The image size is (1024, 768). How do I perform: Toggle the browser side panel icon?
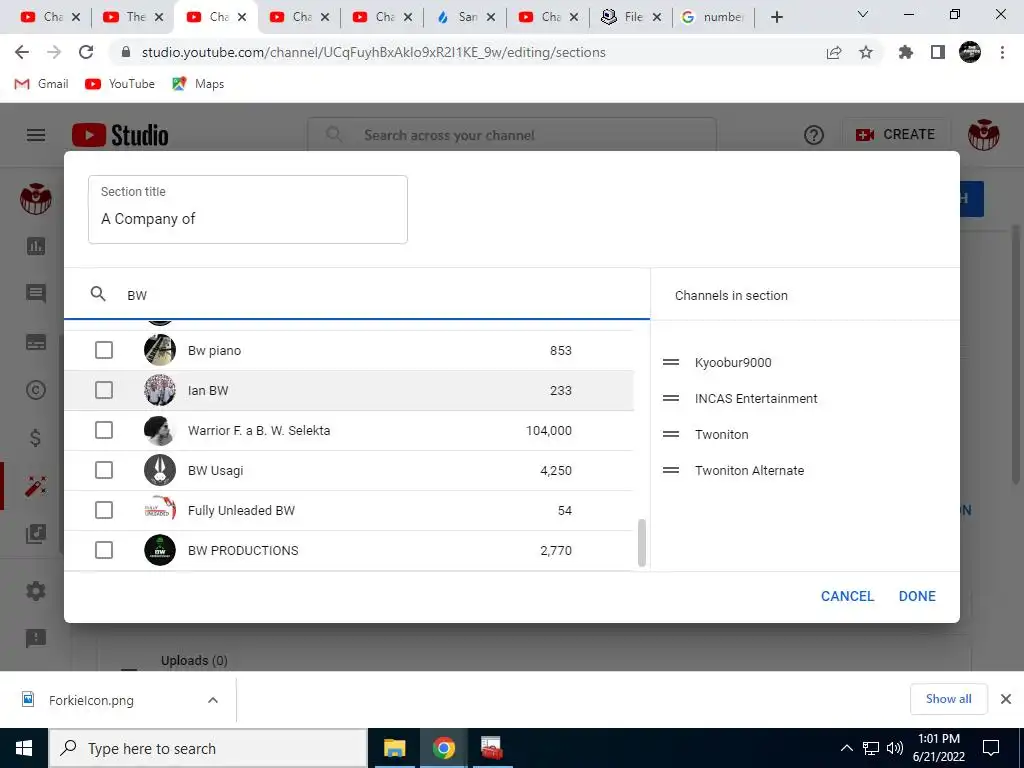click(x=938, y=52)
